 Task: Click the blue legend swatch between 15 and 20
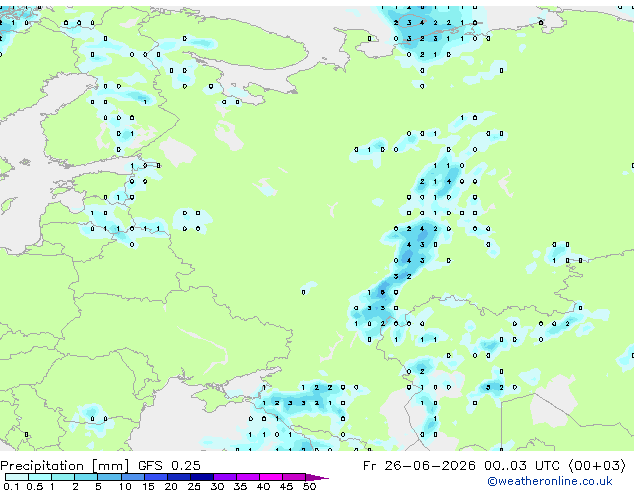pyautogui.click(x=155, y=477)
